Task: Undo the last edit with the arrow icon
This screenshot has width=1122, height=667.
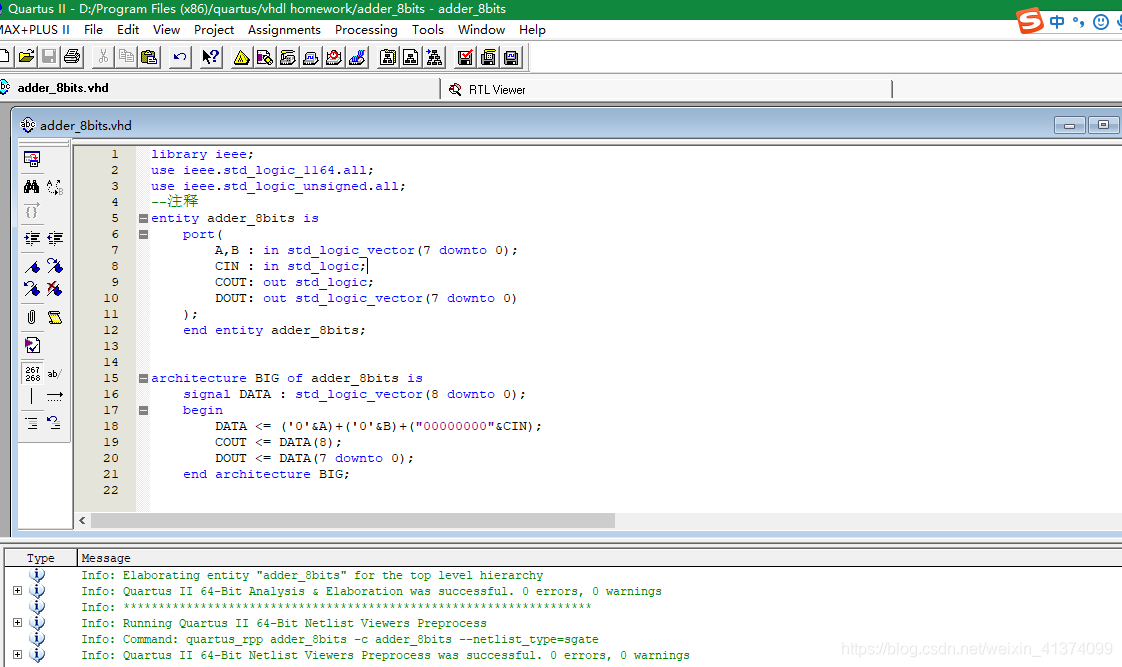Action: click(x=180, y=57)
